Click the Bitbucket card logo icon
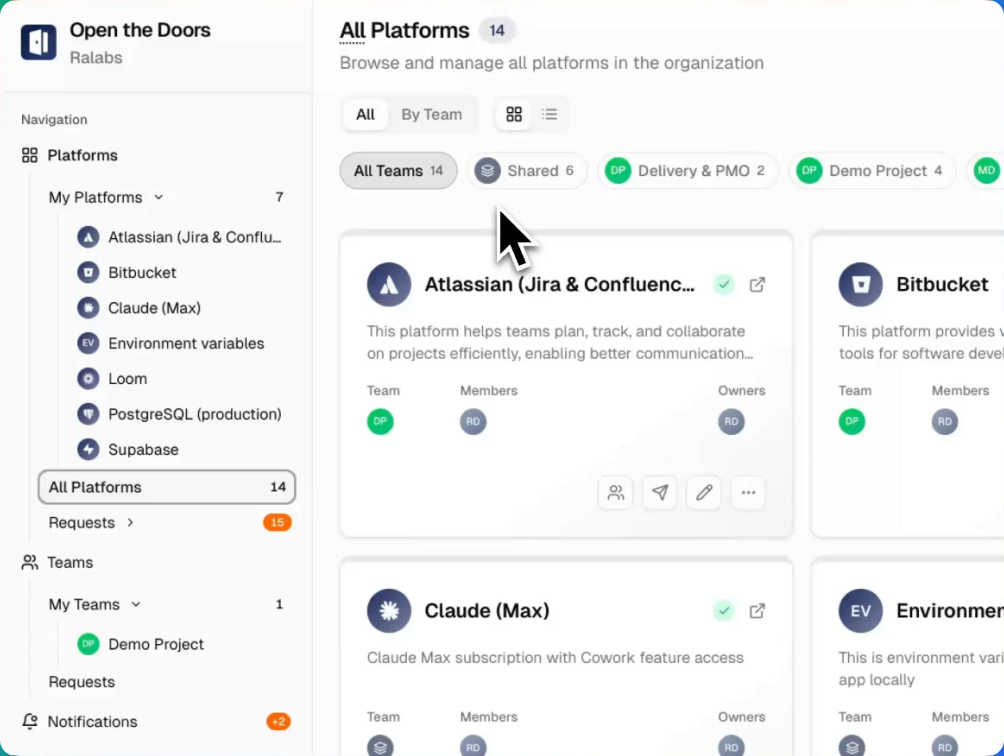 (861, 284)
